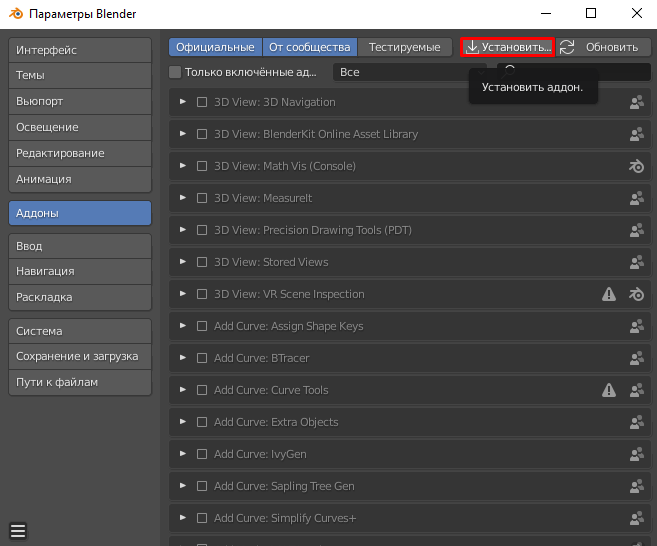Expand the BlenderKit addon details

[183, 134]
